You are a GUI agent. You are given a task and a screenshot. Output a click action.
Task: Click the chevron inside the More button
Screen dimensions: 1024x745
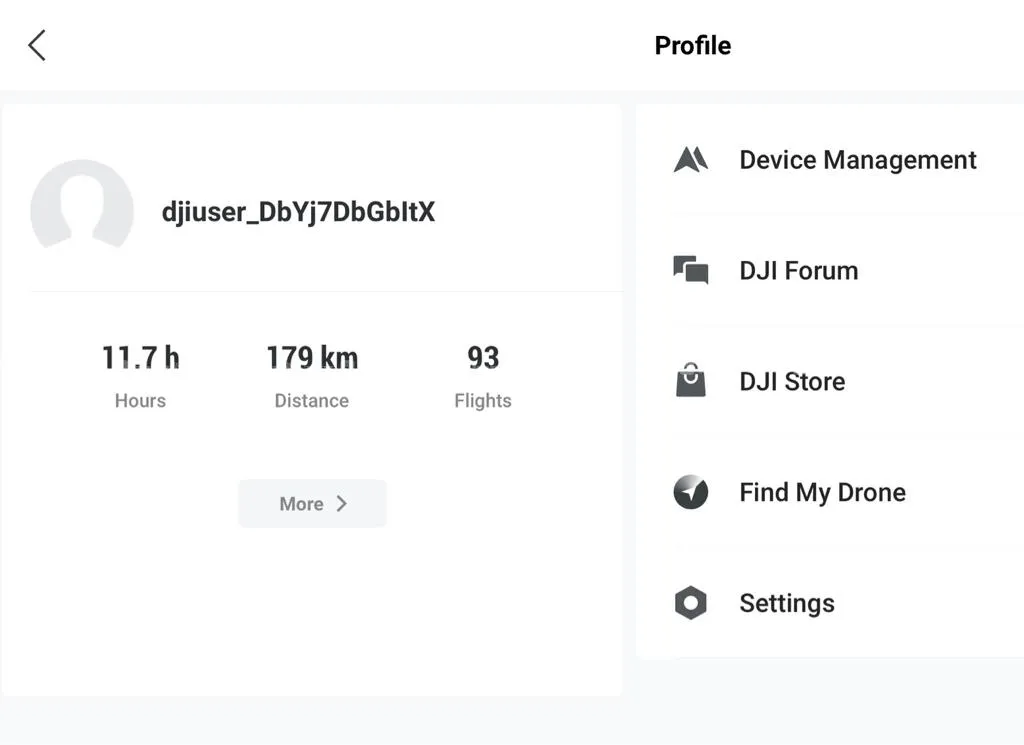(341, 503)
